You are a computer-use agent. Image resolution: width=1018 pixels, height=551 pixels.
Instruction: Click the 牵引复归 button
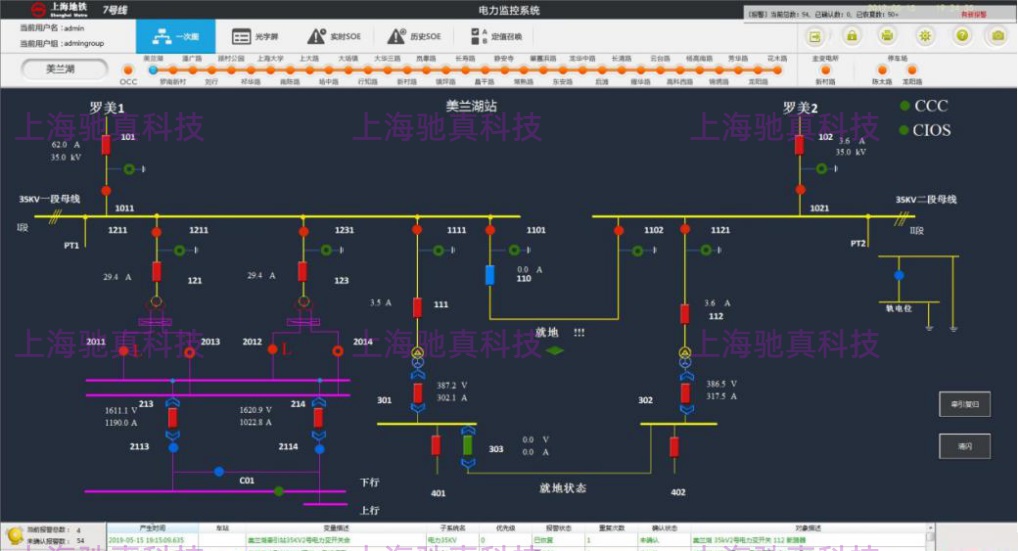tap(964, 404)
